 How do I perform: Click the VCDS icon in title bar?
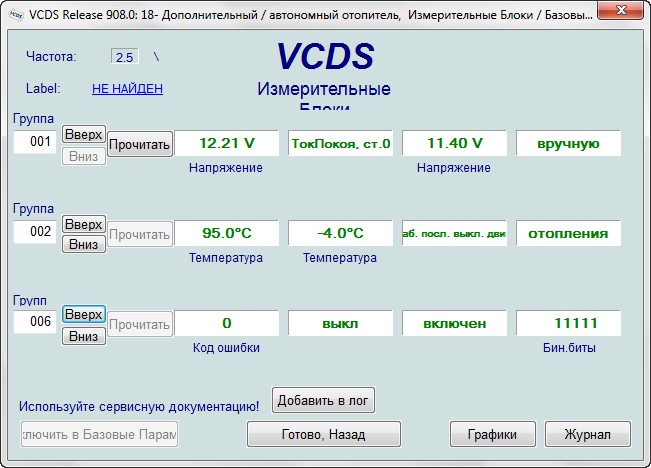(16, 15)
